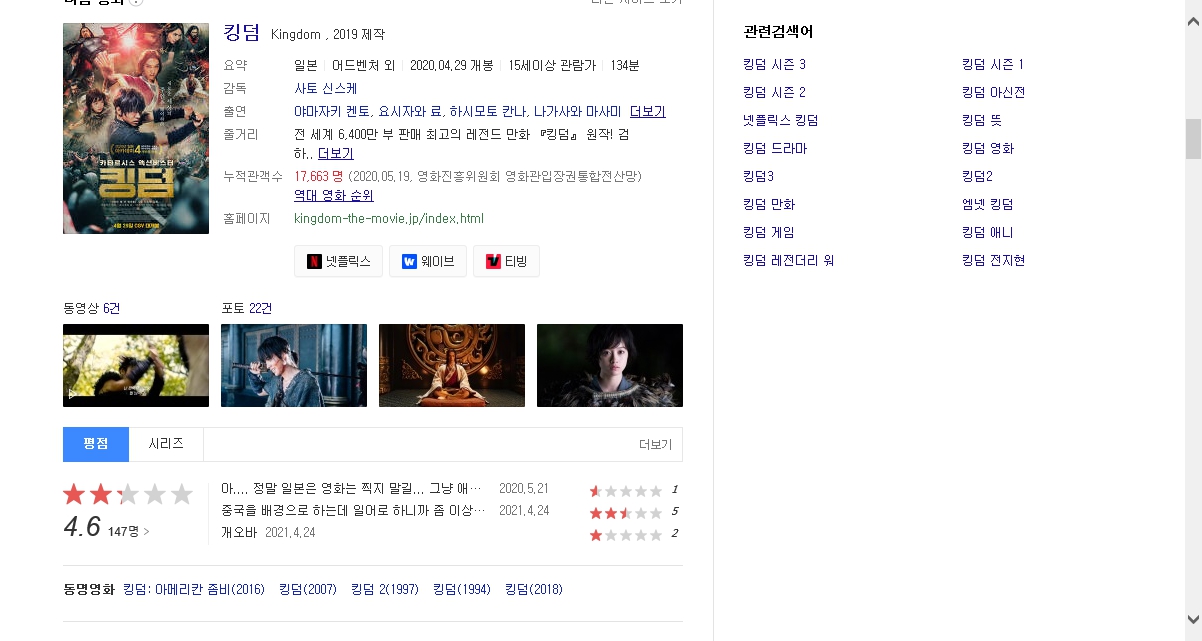The width and height of the screenshot is (1202, 641).
Task: Open 킹덤(1994) same-name movie
Action: coord(462,590)
